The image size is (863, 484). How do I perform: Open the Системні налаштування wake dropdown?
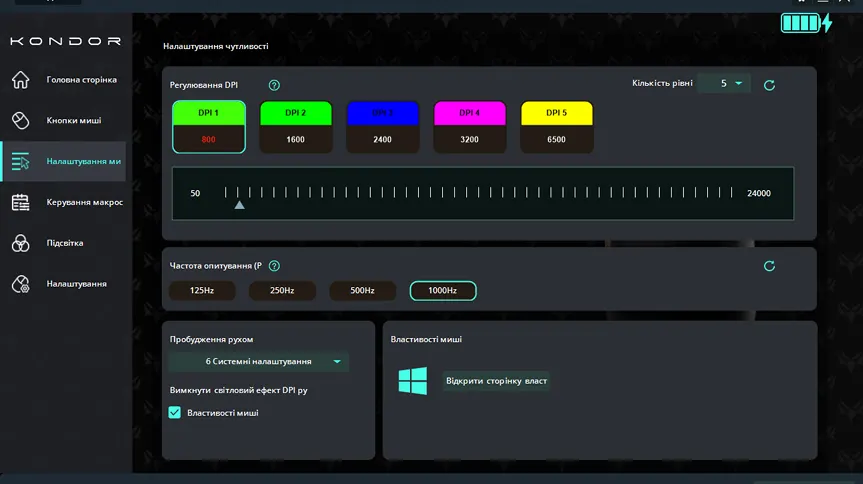tap(259, 362)
